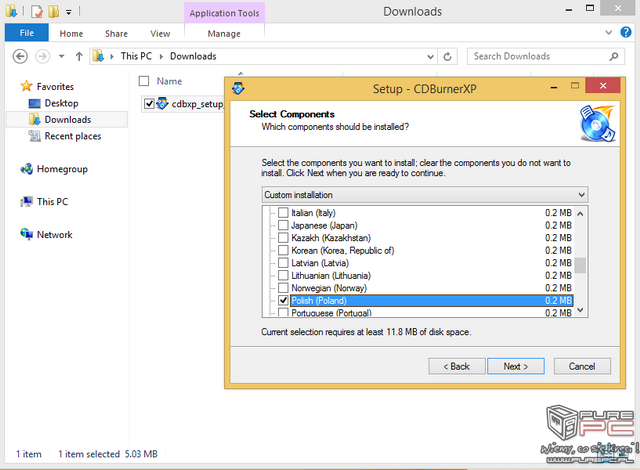Click the Name column header
The width and height of the screenshot is (640, 470).
point(169,81)
